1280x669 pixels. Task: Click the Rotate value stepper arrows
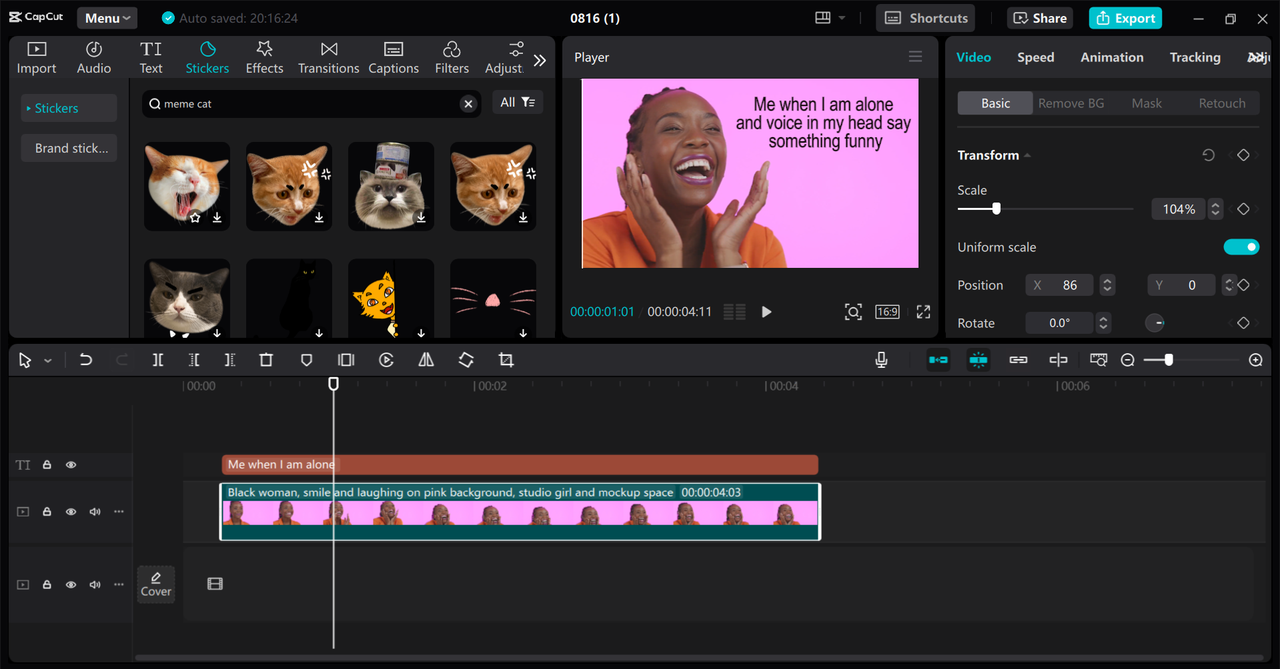[x=1103, y=323]
